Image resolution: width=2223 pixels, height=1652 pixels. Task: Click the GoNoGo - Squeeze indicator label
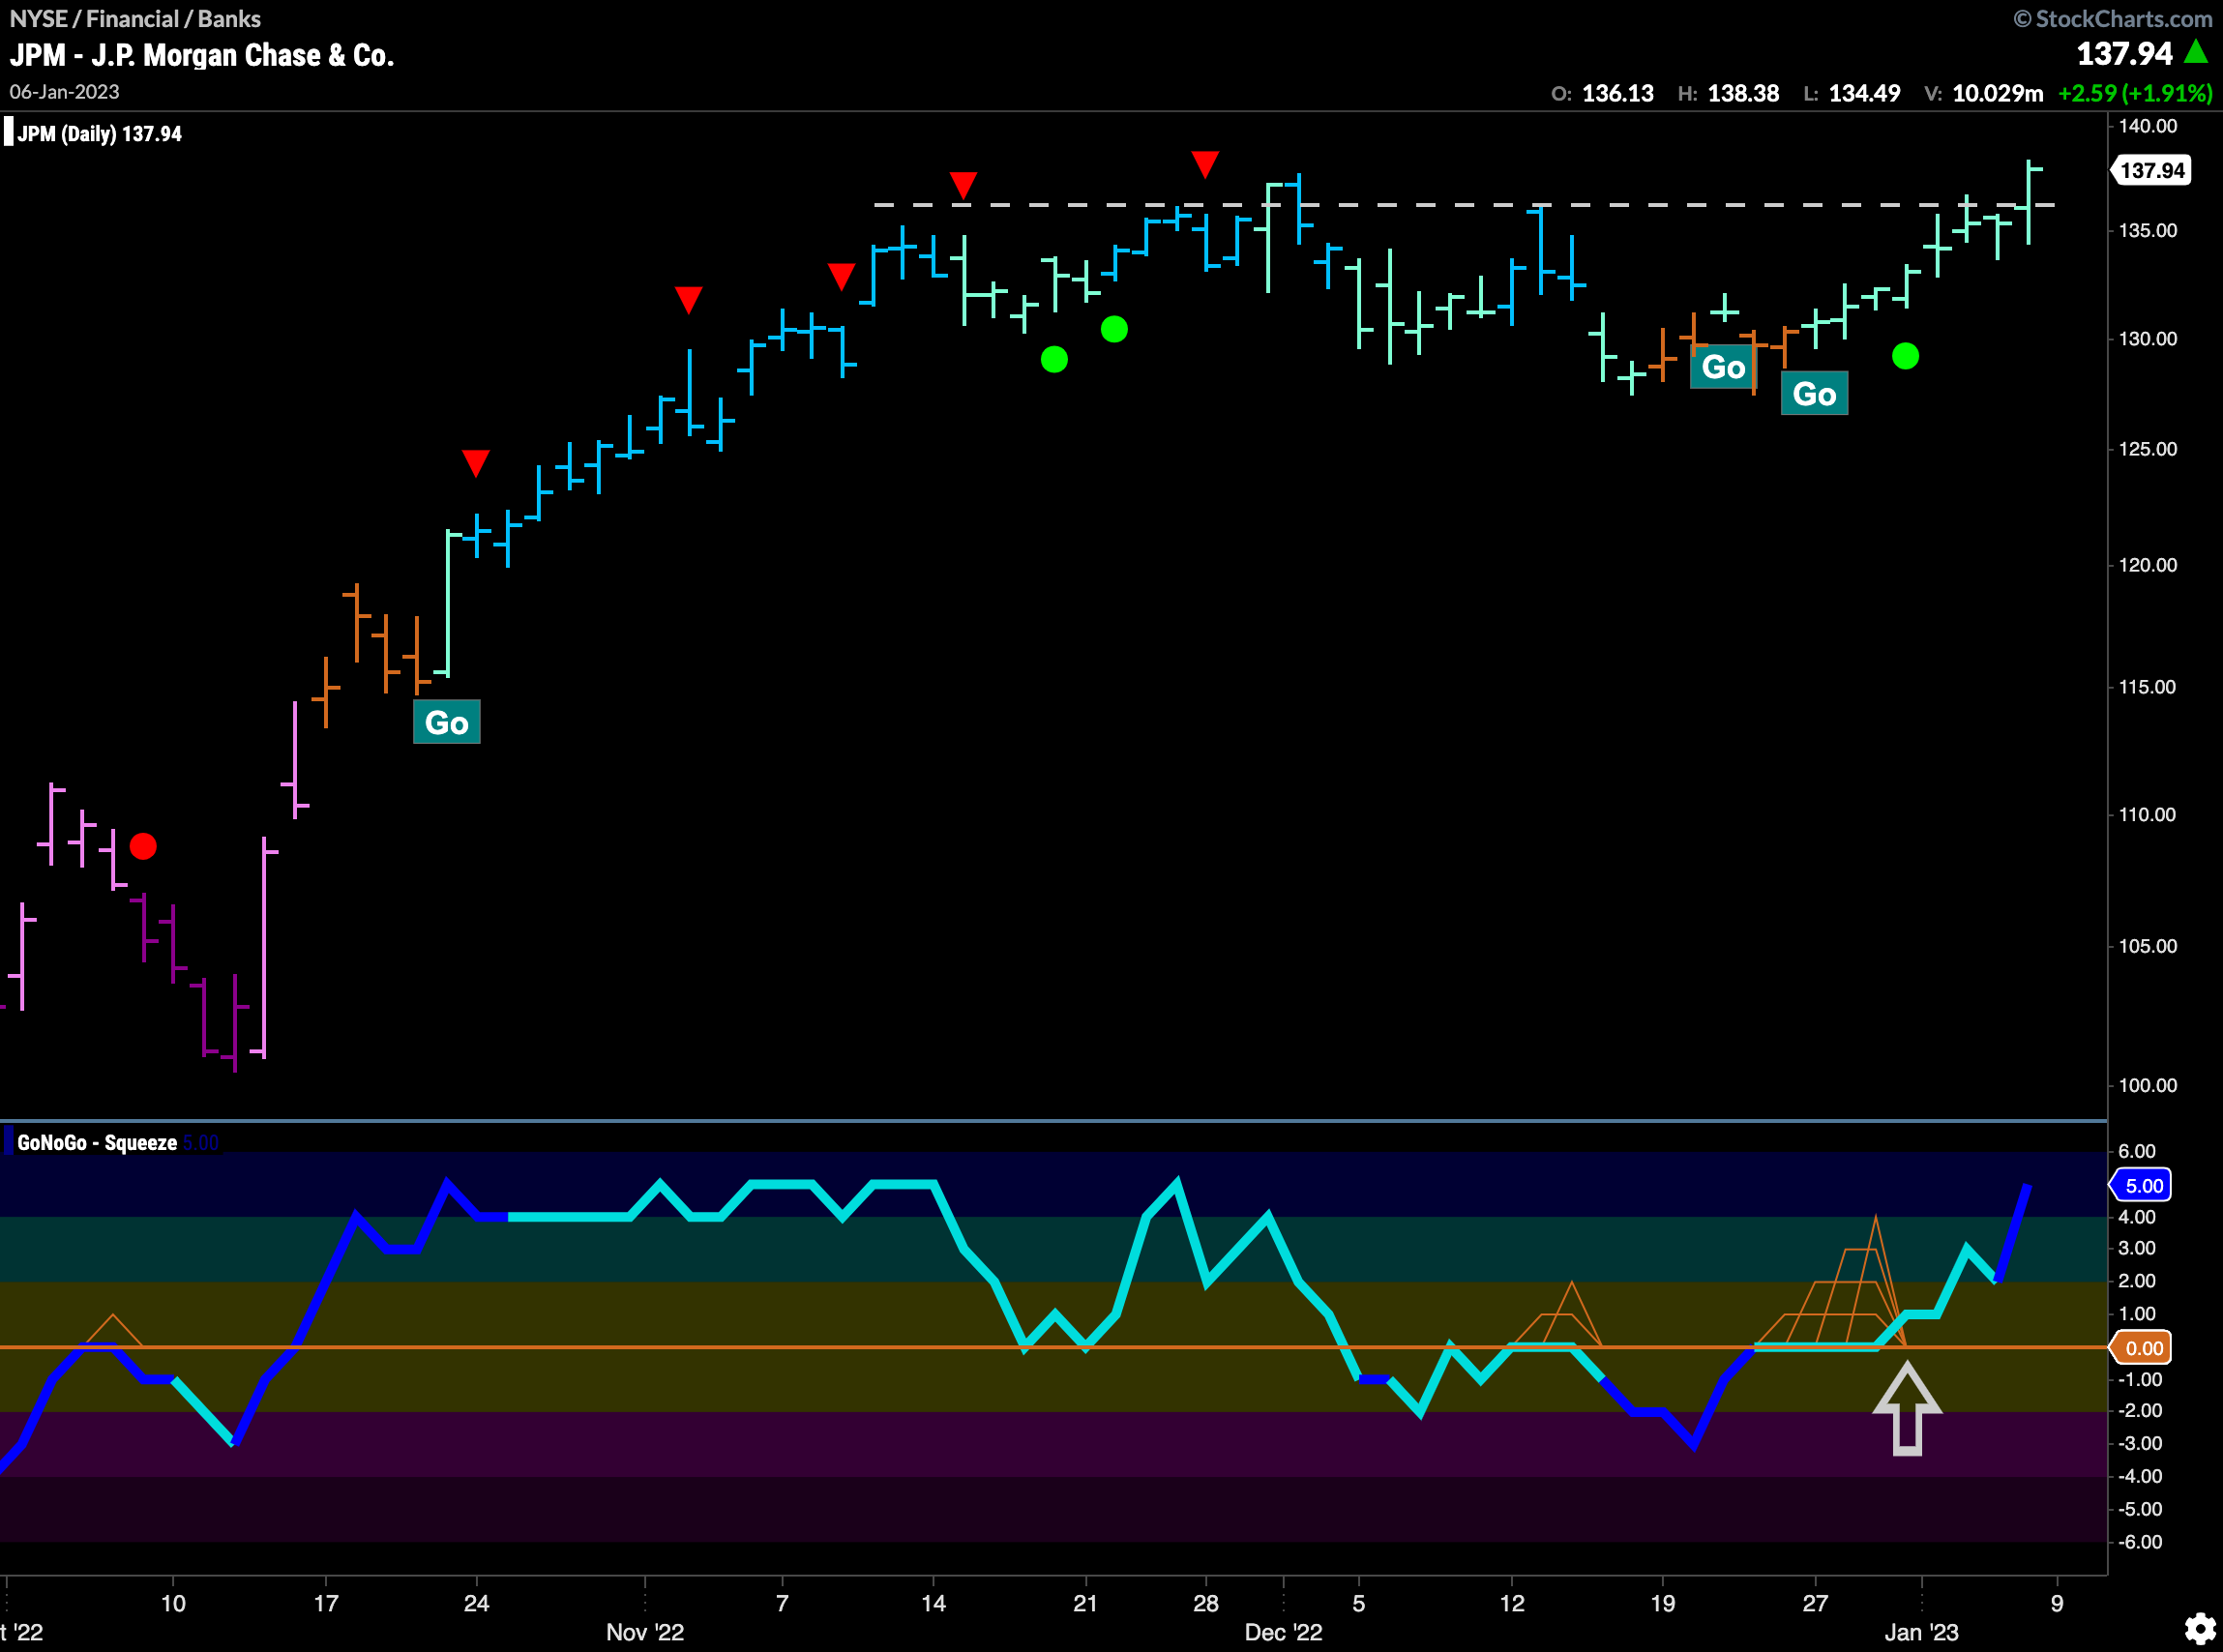coord(97,1142)
